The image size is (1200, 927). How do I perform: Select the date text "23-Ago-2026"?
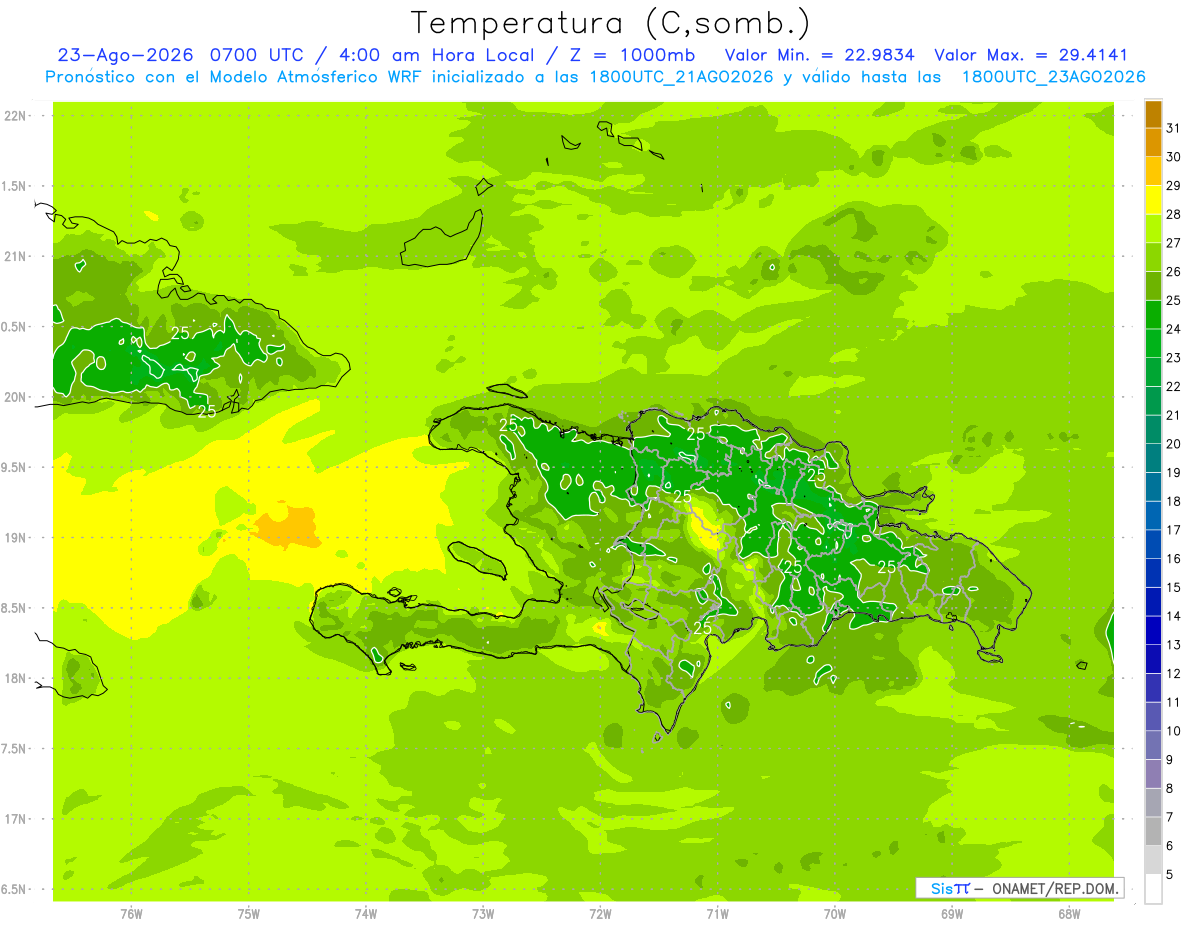126,55
